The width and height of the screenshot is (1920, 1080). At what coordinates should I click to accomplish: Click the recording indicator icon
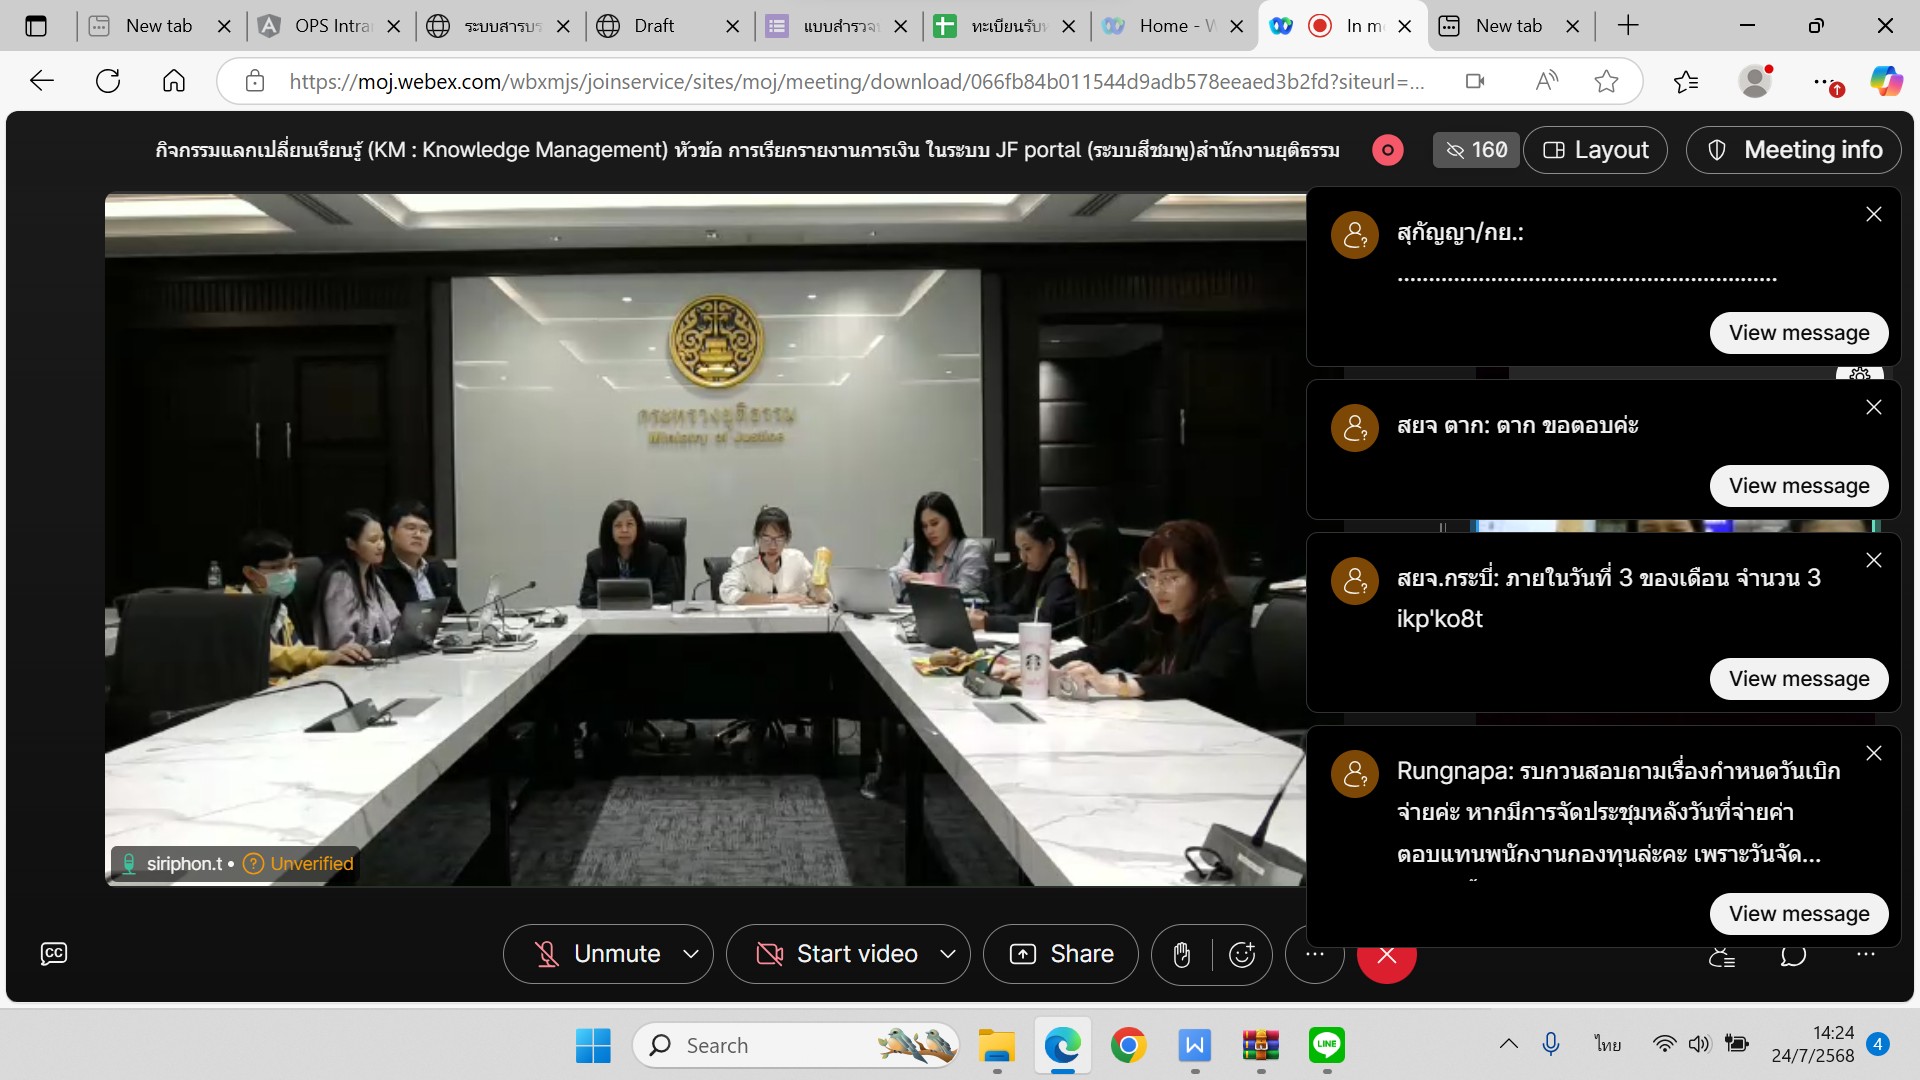(x=1387, y=150)
